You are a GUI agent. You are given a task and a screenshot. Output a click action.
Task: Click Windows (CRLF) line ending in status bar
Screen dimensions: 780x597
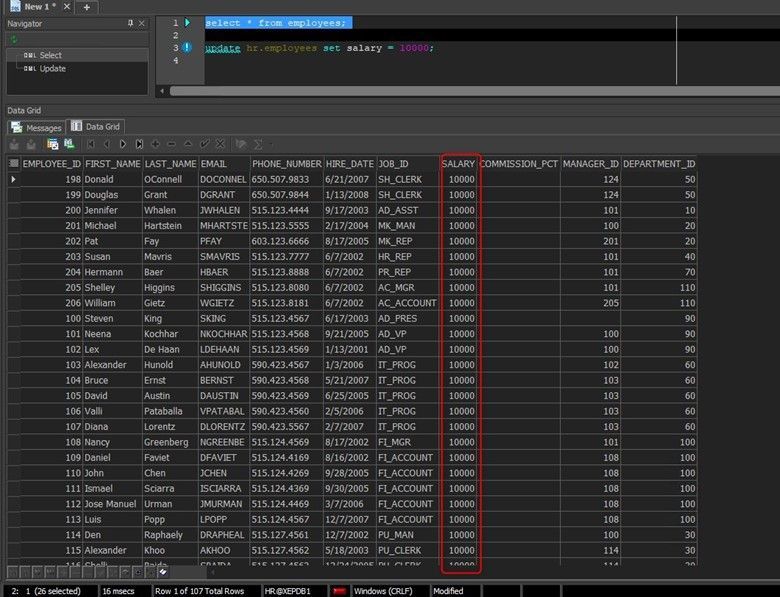[x=383, y=591]
